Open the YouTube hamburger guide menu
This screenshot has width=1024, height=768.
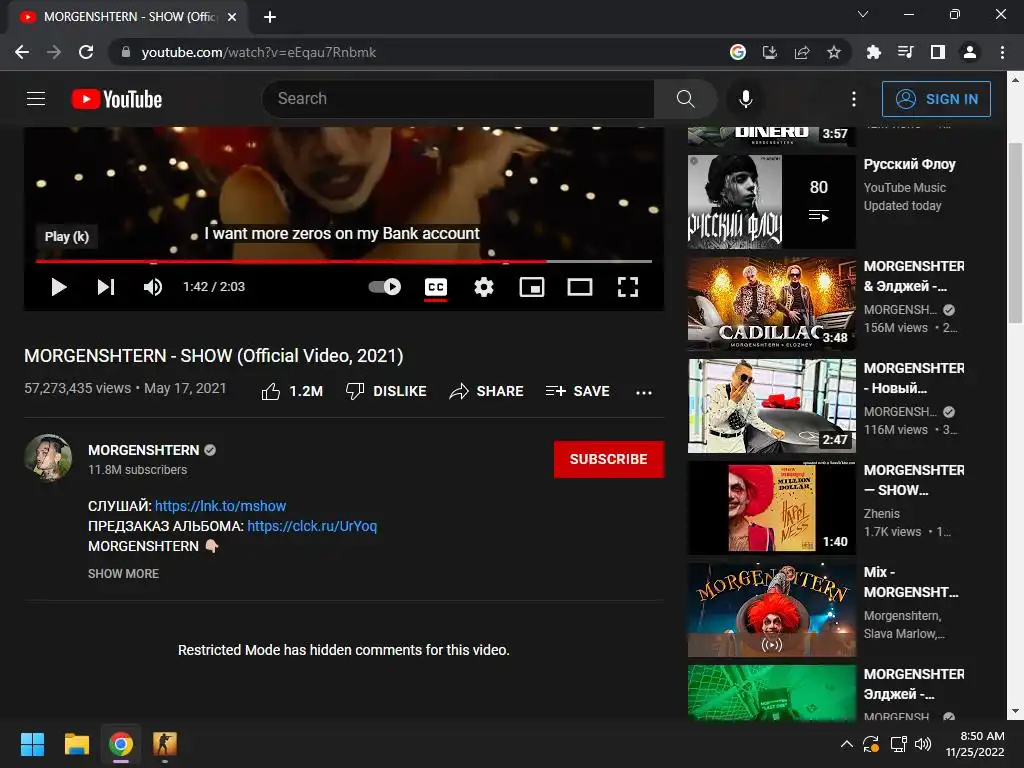(x=36, y=99)
